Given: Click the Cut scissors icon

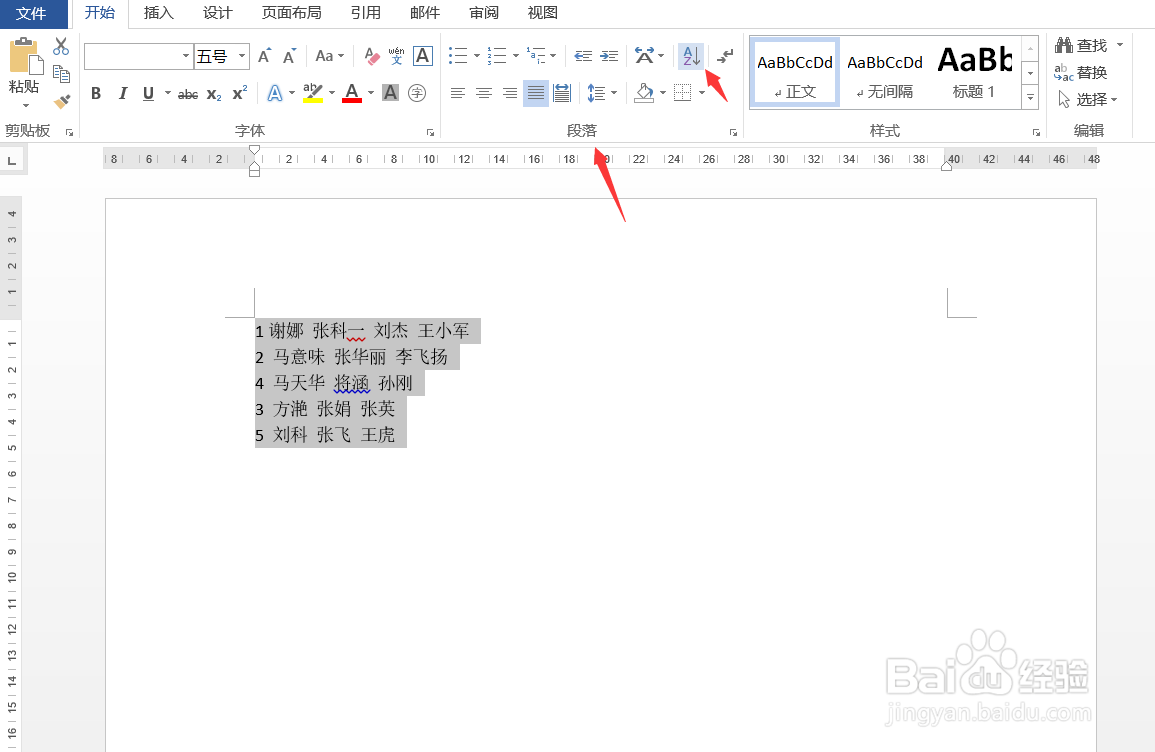Looking at the screenshot, I should (x=61, y=46).
